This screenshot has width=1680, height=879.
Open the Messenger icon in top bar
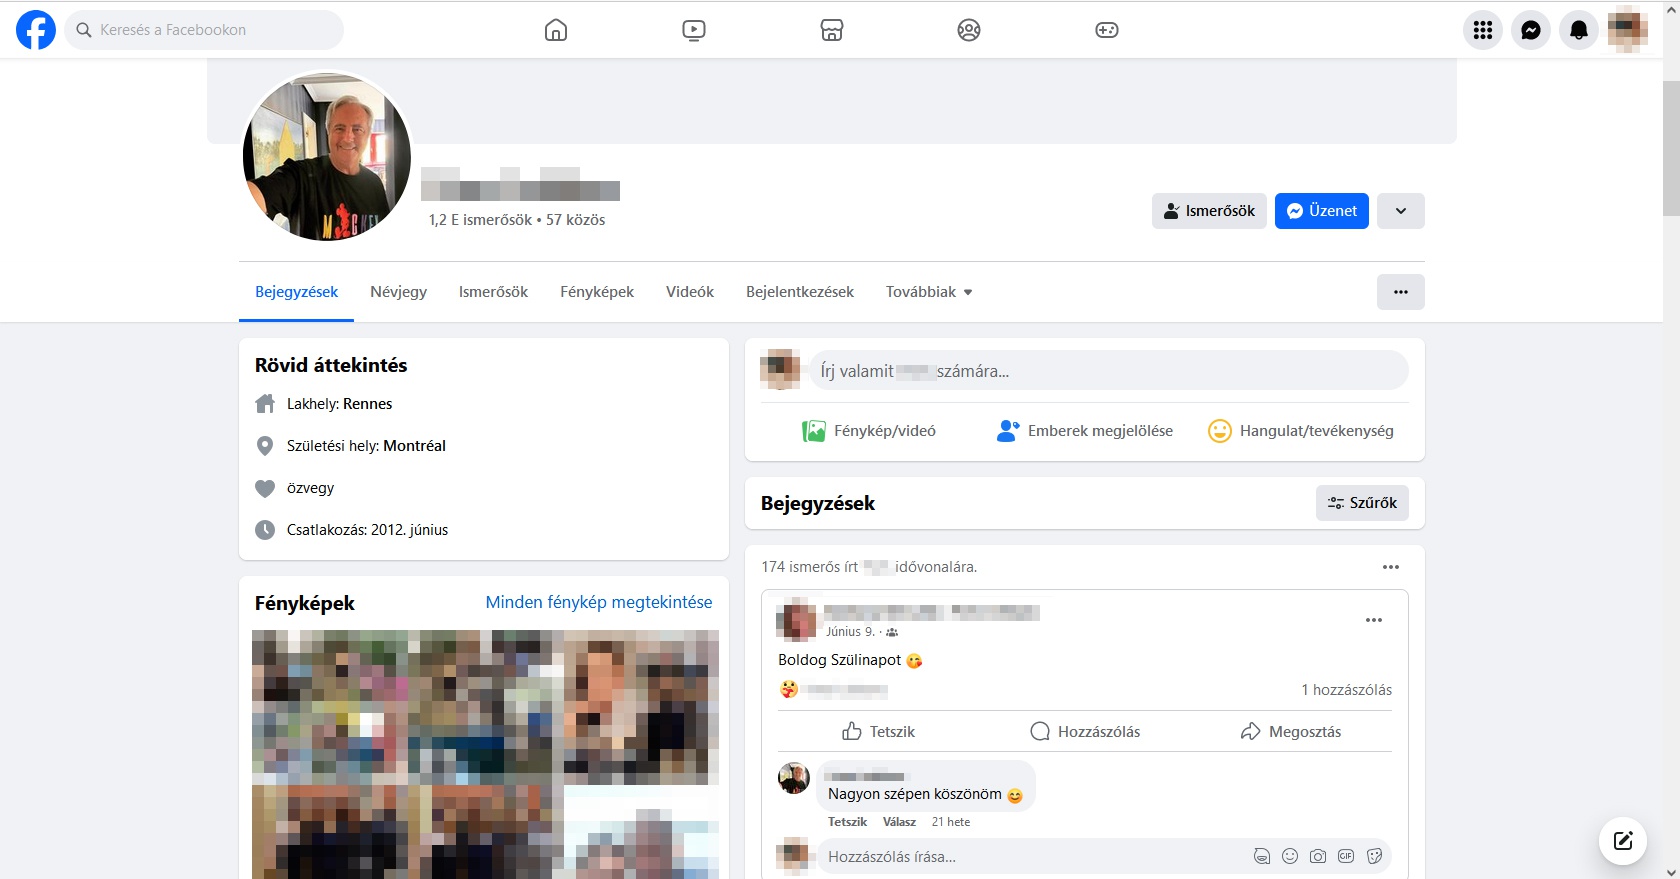pyautogui.click(x=1531, y=30)
